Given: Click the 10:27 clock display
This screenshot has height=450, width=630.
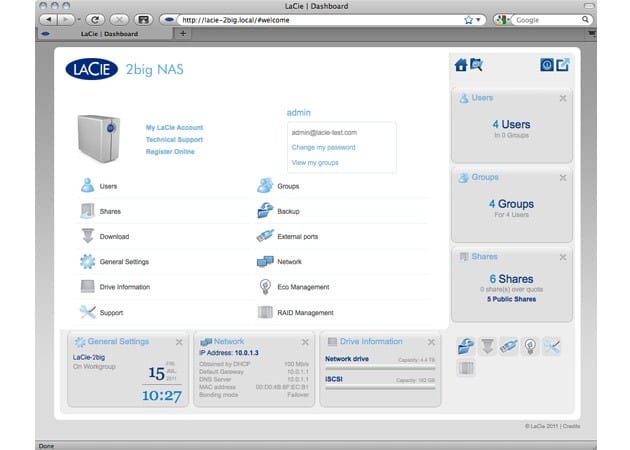Looking at the screenshot, I should coord(162,396).
